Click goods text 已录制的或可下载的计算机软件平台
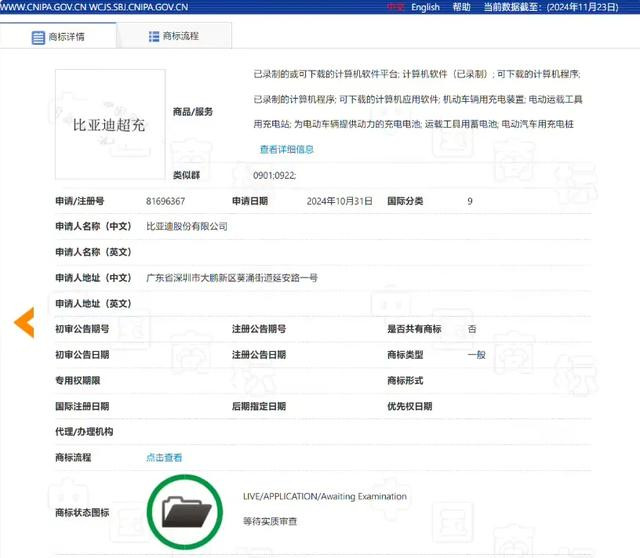This screenshot has width=640, height=558. coord(325,74)
